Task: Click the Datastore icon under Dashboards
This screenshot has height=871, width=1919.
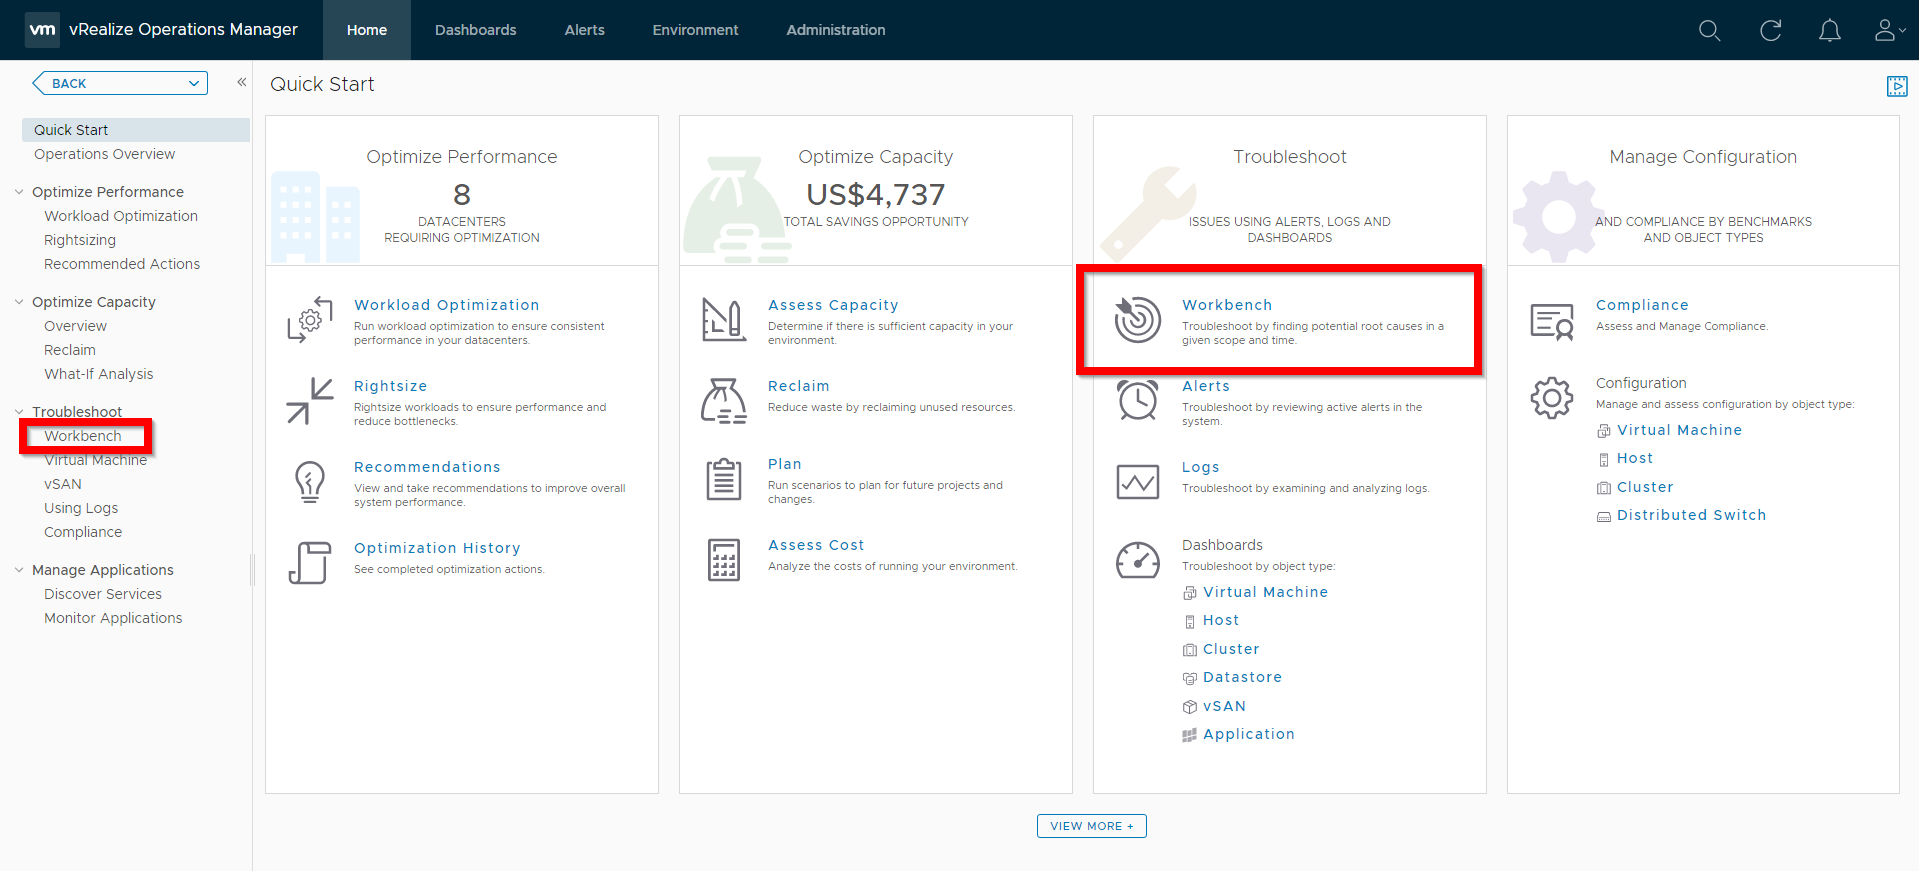Action: click(1190, 678)
